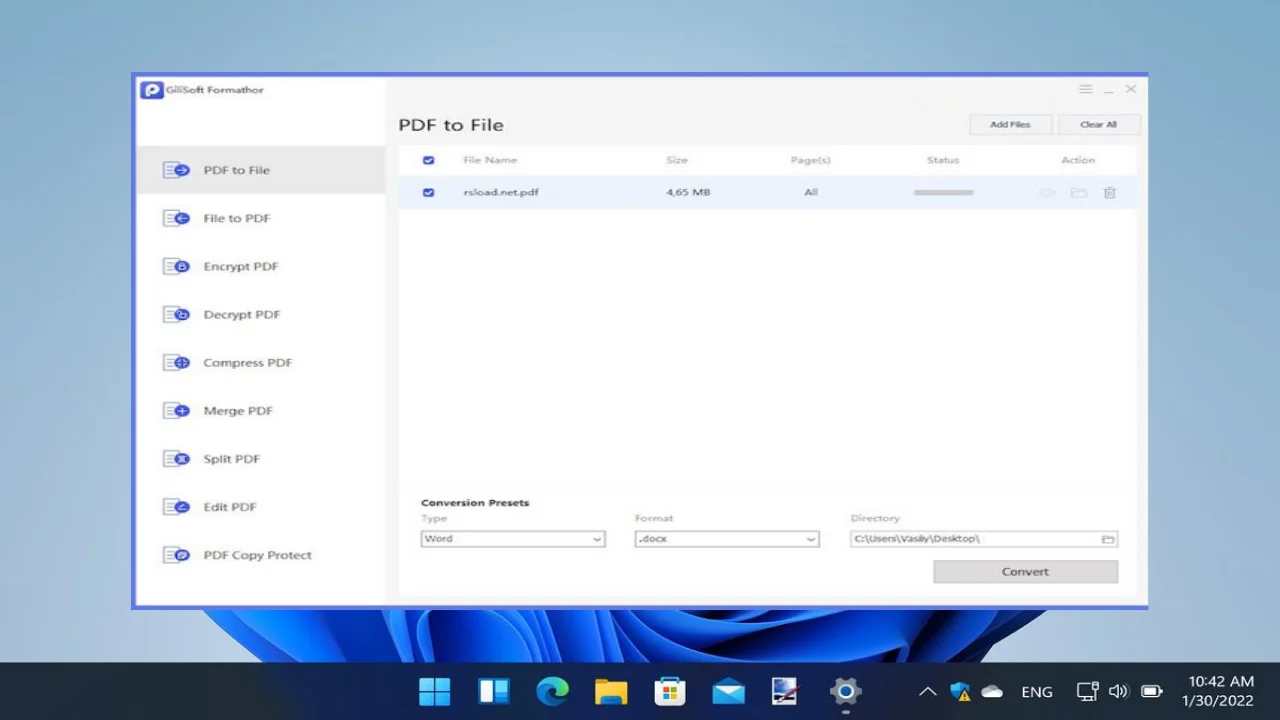The image size is (1280, 720).
Task: Click the Page(s) column header
Action: coord(811,160)
